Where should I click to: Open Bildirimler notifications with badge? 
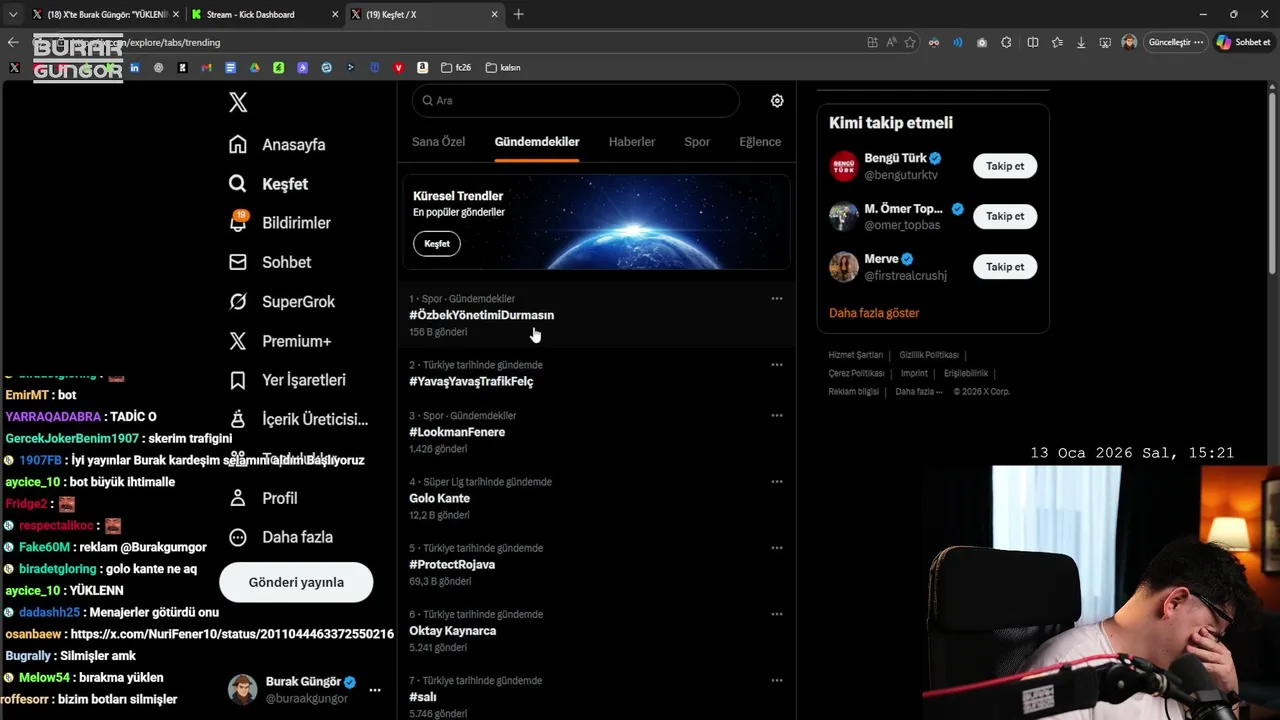click(x=279, y=223)
